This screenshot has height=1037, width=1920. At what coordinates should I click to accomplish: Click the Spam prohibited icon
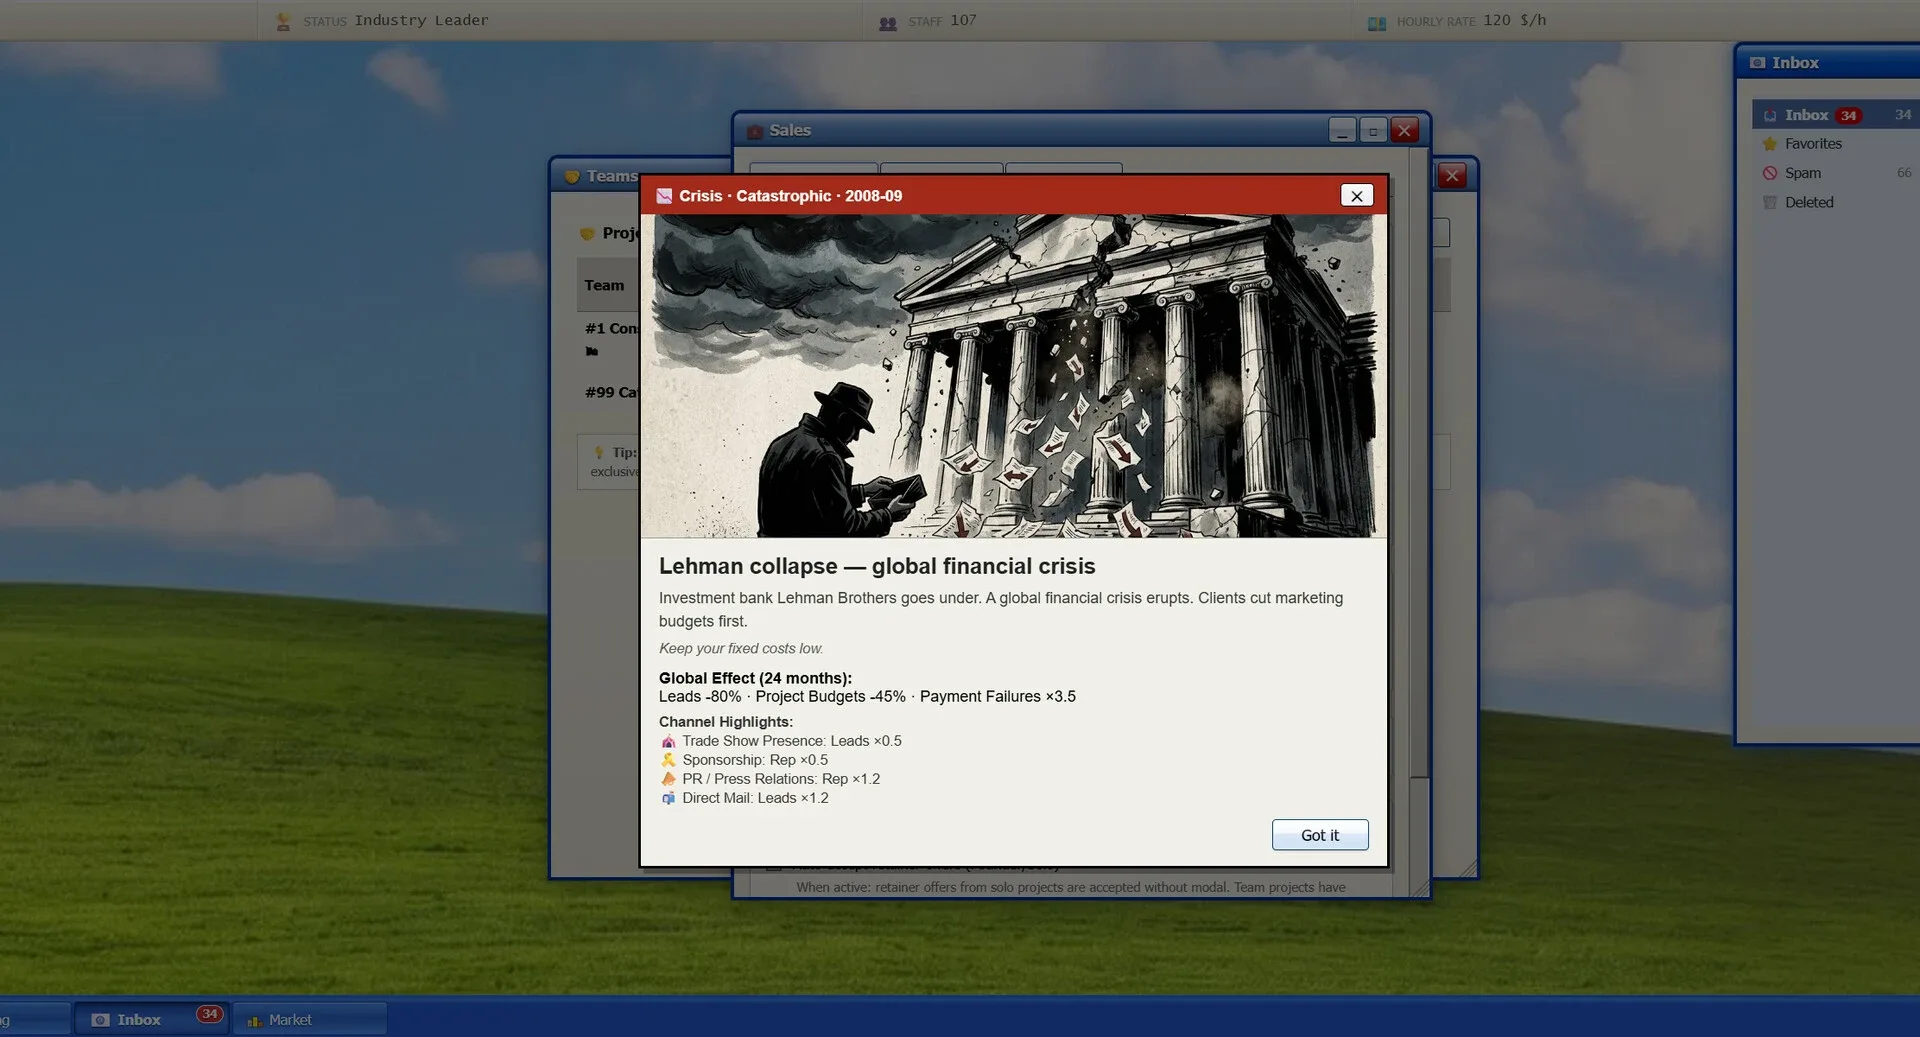pos(1770,173)
